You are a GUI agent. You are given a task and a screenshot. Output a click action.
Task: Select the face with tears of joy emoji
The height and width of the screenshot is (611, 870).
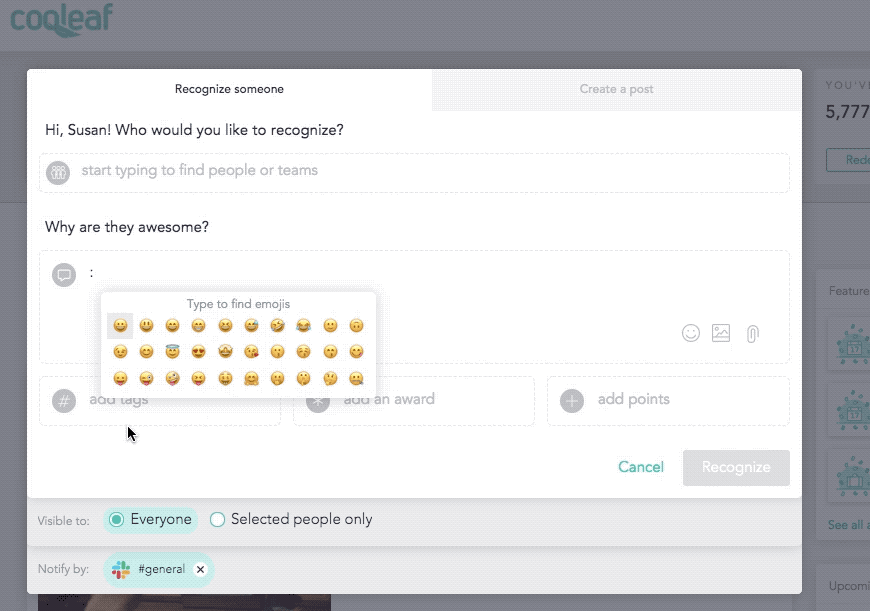pyautogui.click(x=304, y=326)
